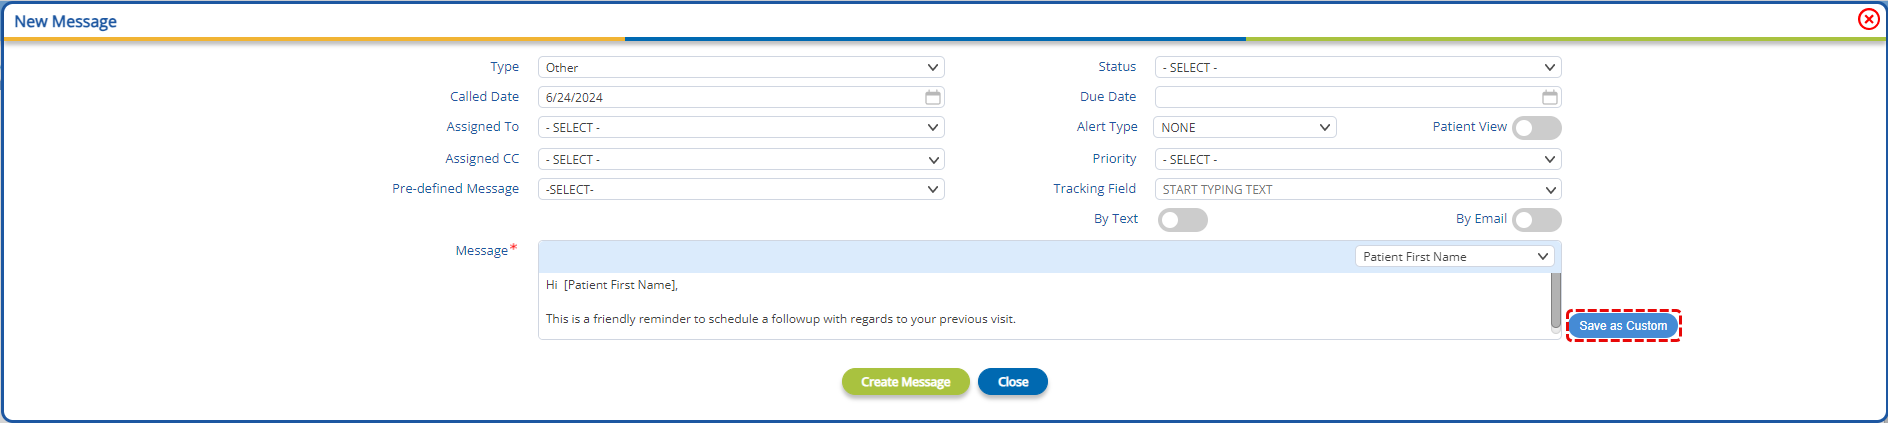Enable the By Email switch
This screenshot has height=423, width=1888.
click(x=1537, y=220)
